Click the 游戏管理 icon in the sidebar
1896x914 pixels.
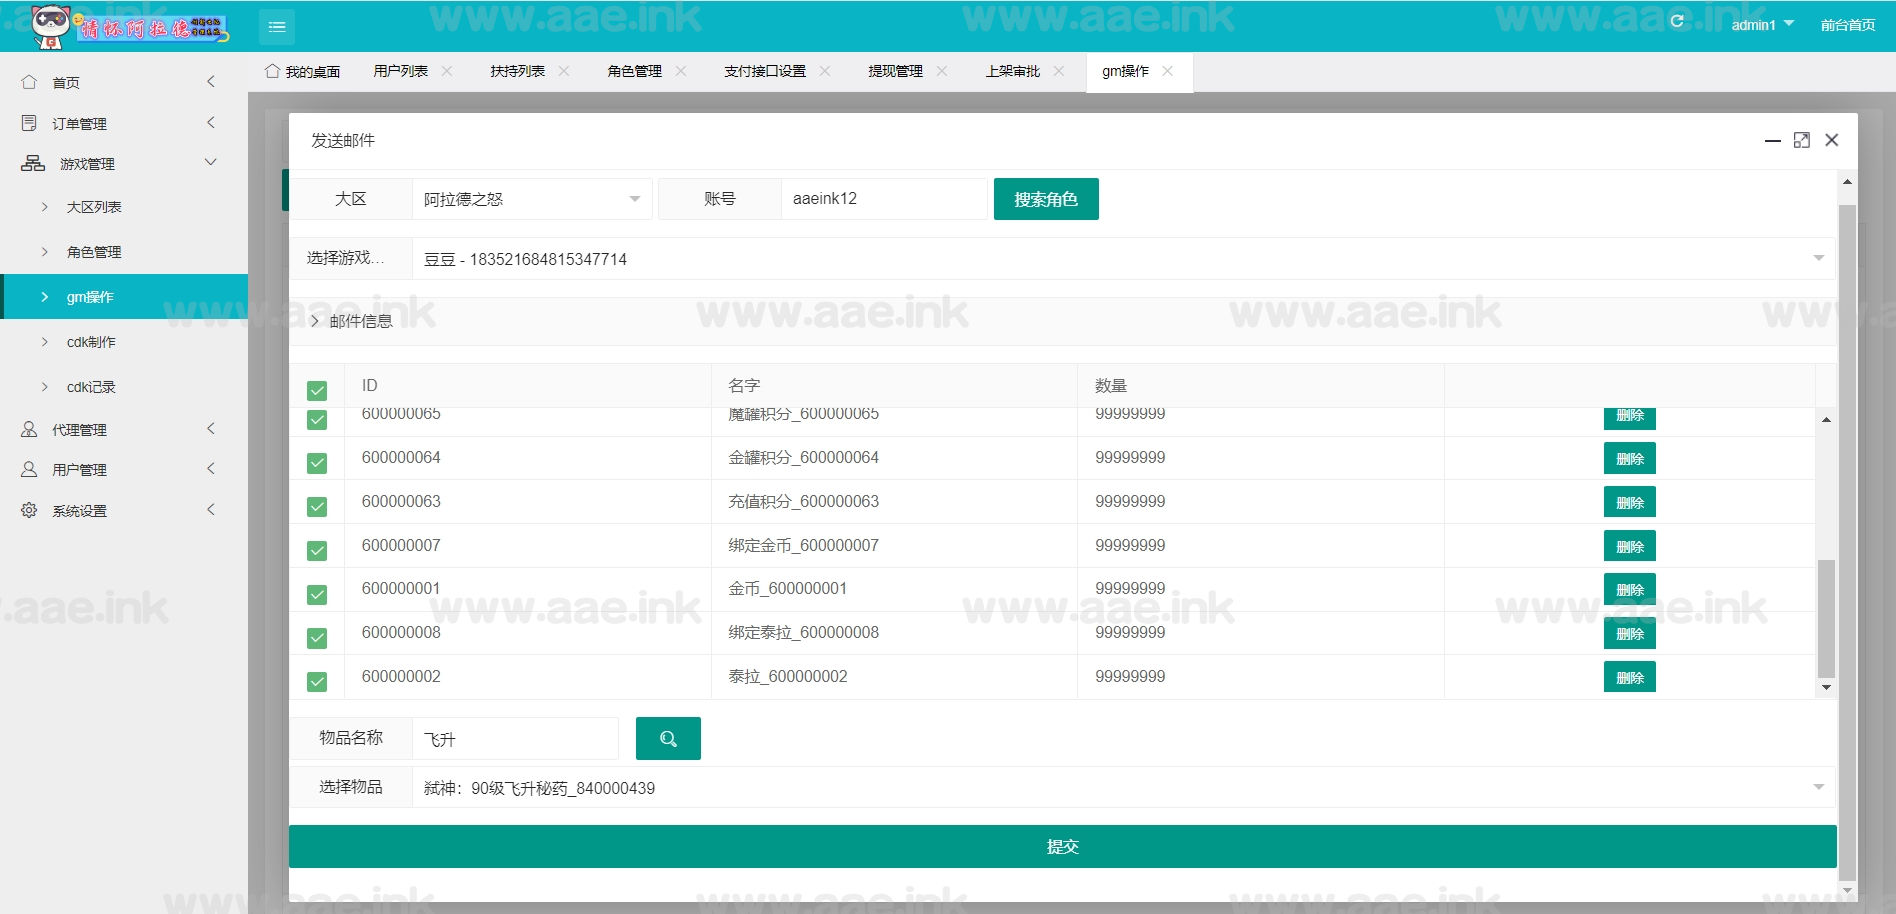(x=33, y=163)
